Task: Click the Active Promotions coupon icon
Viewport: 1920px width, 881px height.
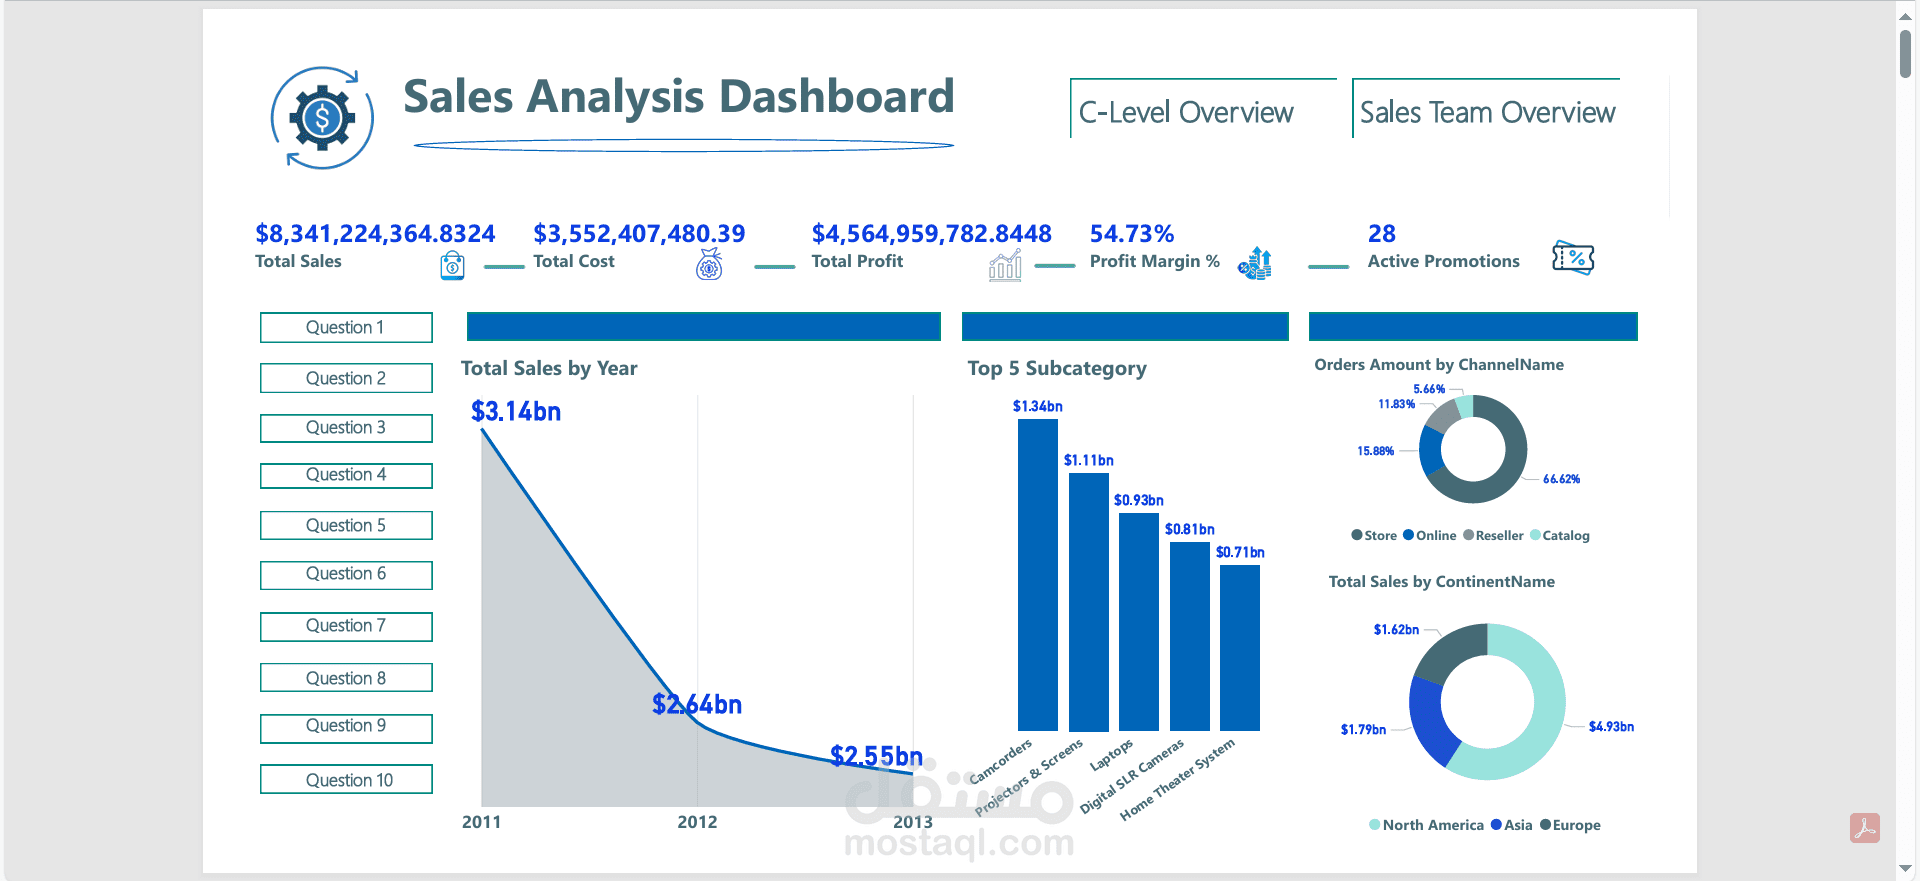Action: (1573, 258)
